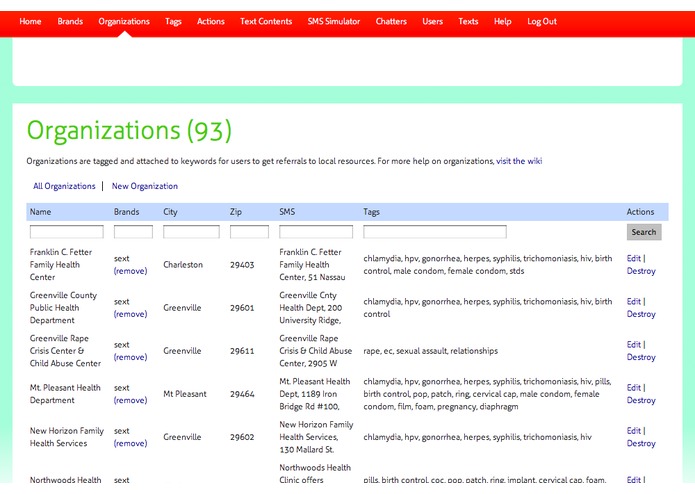Edit the Northwoods Health organization

[x=633, y=479]
